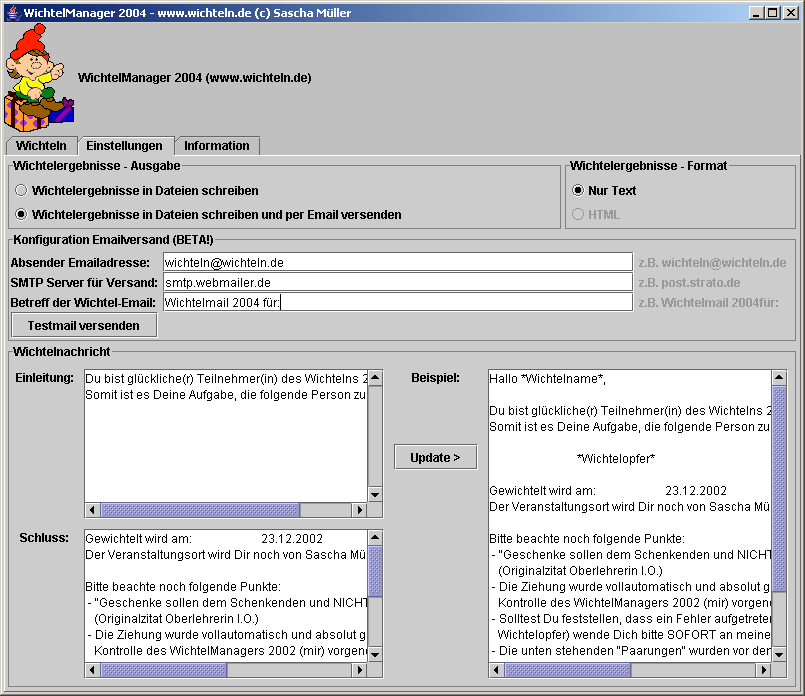
Task: Maximize the WichtelManager window
Action: point(772,13)
